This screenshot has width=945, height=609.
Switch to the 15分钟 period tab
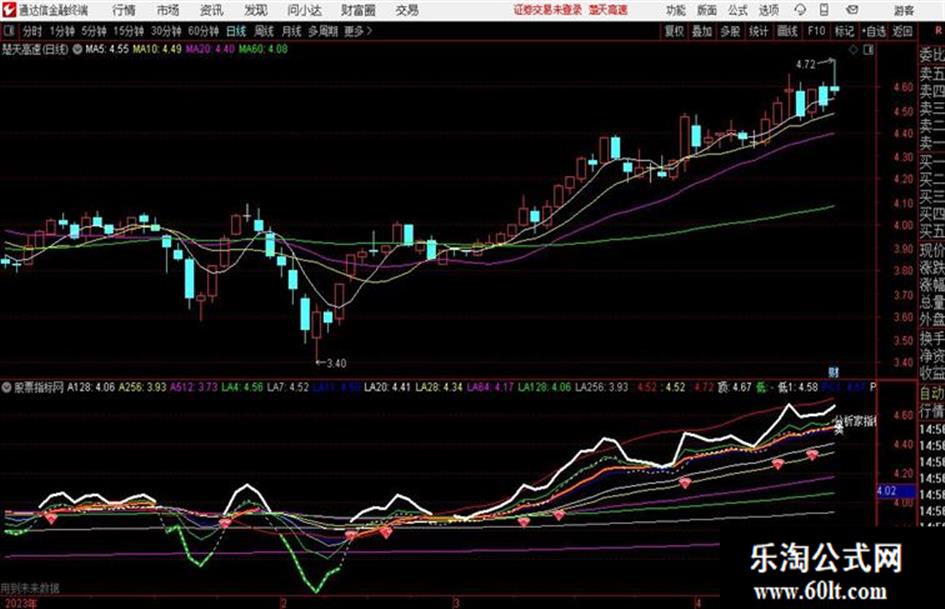click(x=129, y=31)
